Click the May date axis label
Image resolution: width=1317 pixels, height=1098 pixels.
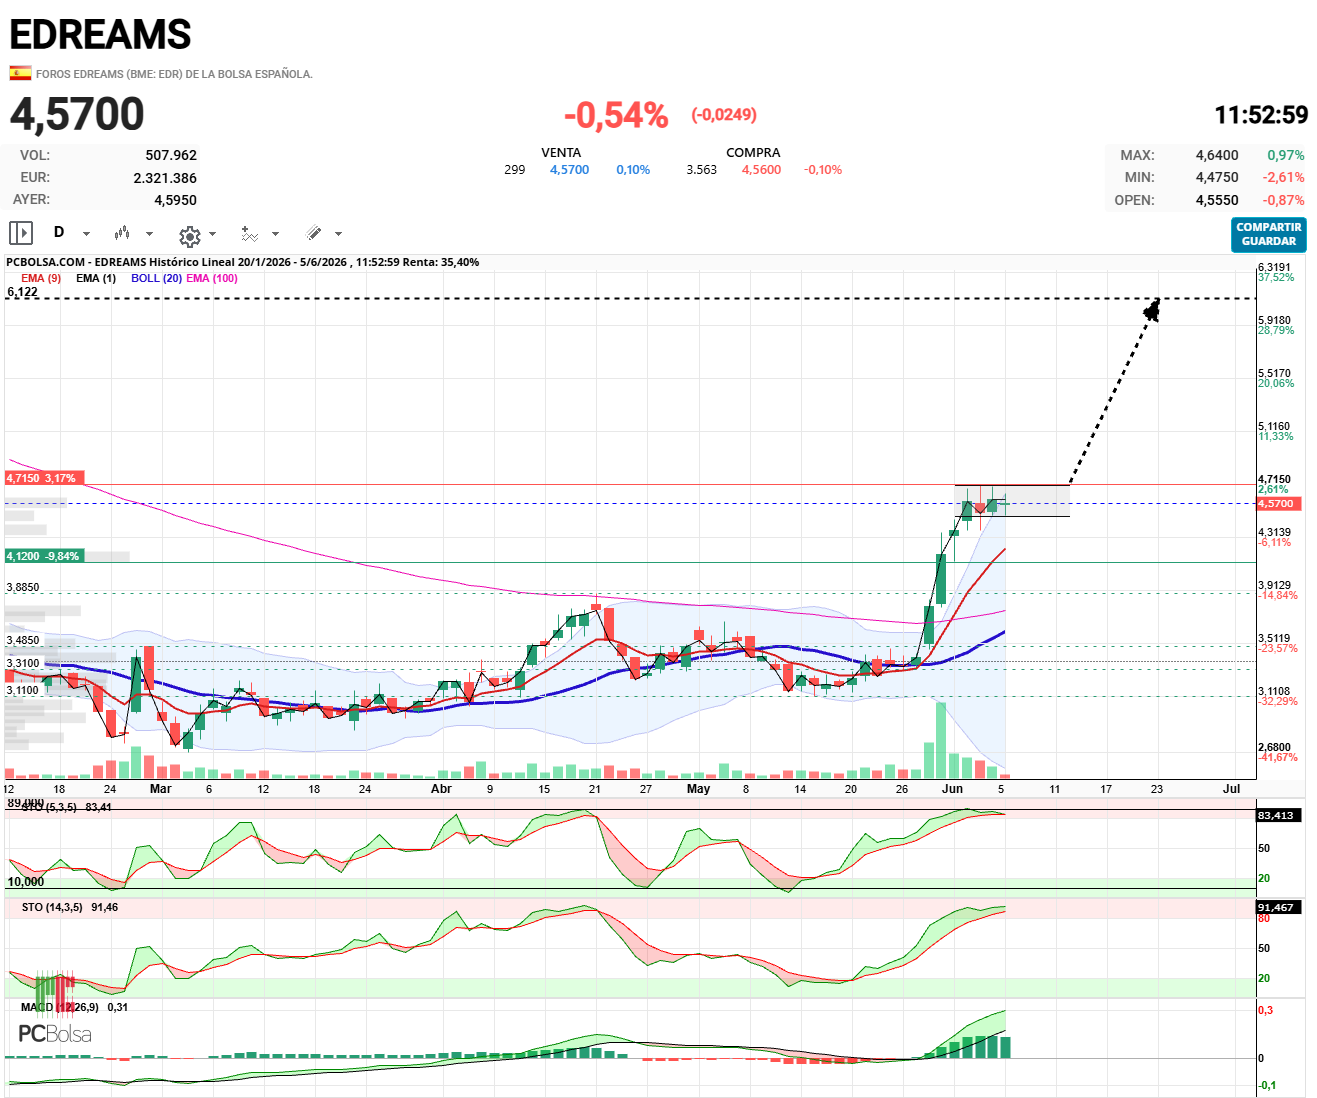click(698, 789)
